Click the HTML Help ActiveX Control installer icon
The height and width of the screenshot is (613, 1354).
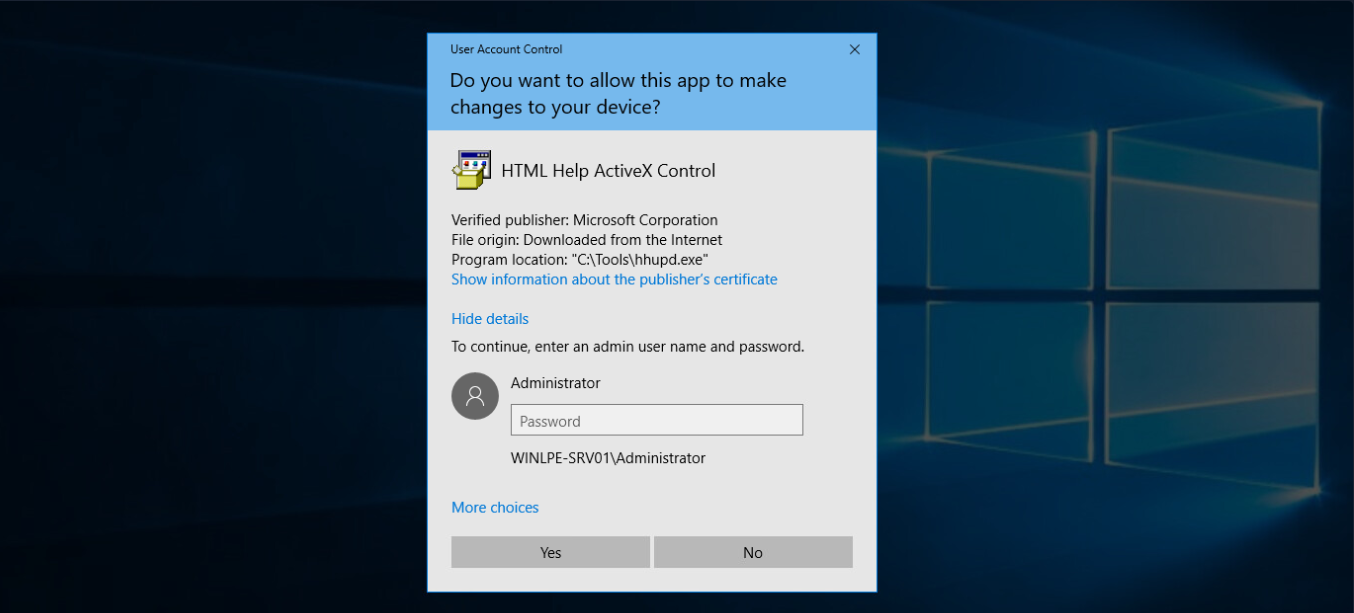(471, 170)
